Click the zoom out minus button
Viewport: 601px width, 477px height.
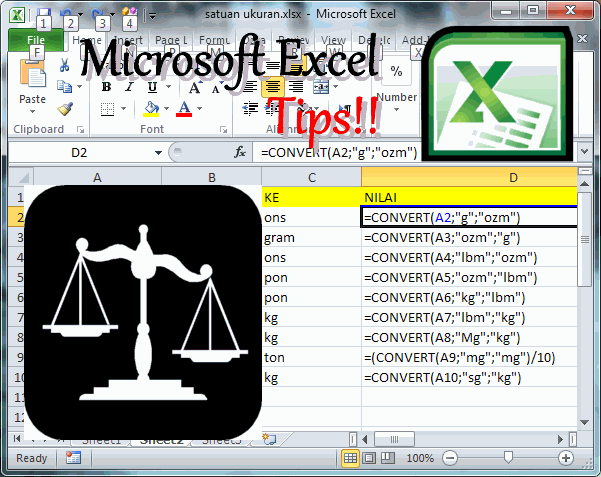450,458
